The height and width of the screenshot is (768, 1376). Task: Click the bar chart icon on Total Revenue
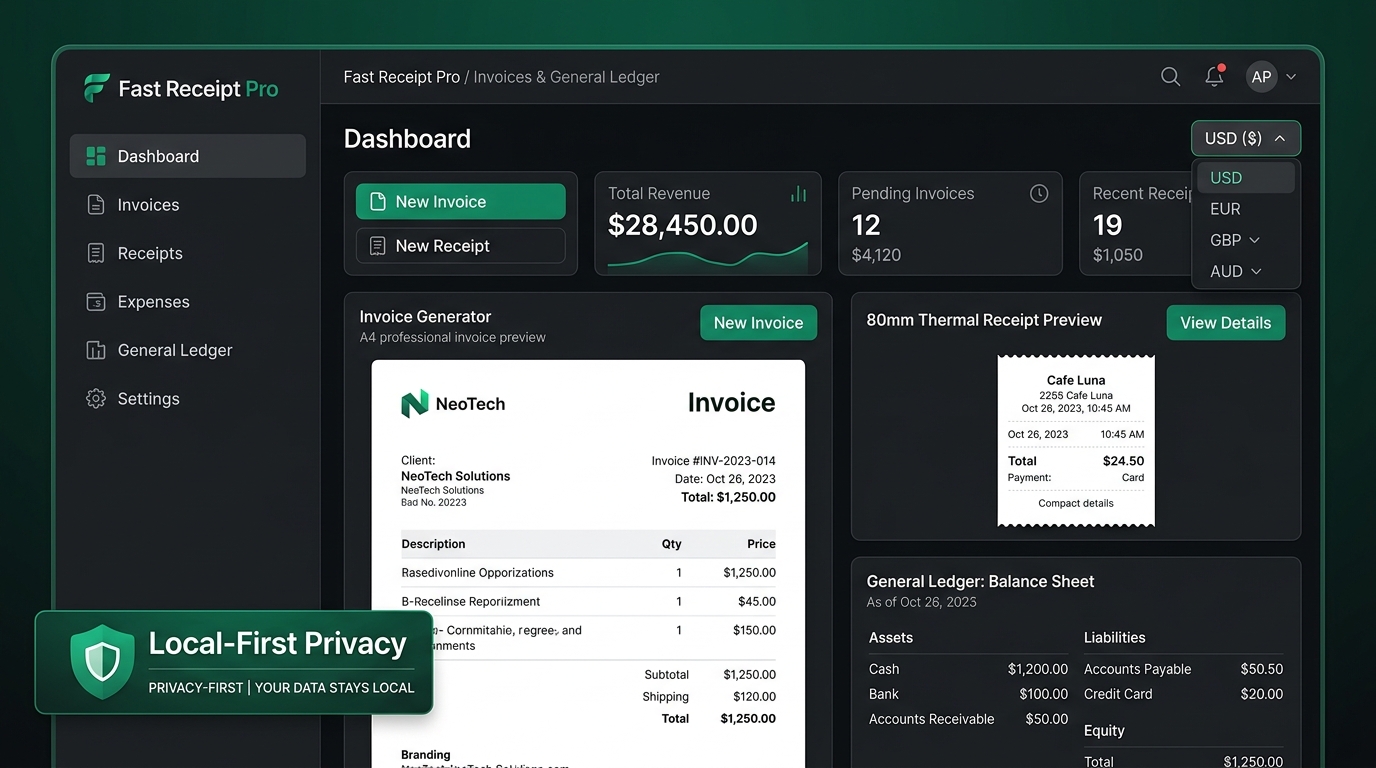coord(798,193)
